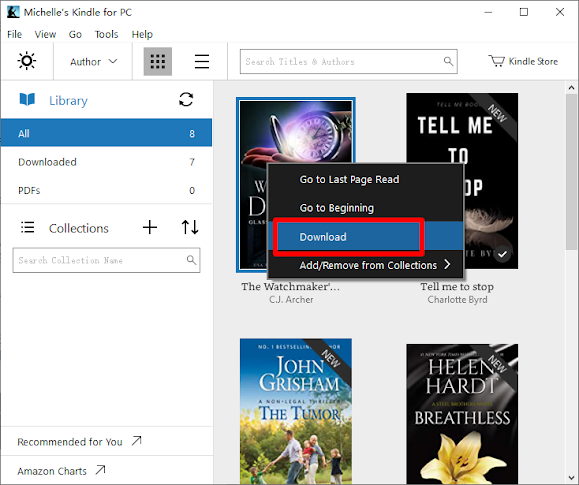Viewport: 579px width, 485px height.
Task: Click the Kindle Store cart icon
Action: pyautogui.click(x=496, y=61)
